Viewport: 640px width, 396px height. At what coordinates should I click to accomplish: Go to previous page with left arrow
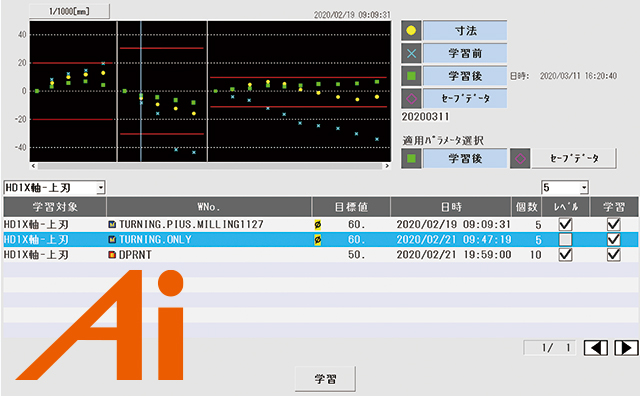(x=596, y=348)
